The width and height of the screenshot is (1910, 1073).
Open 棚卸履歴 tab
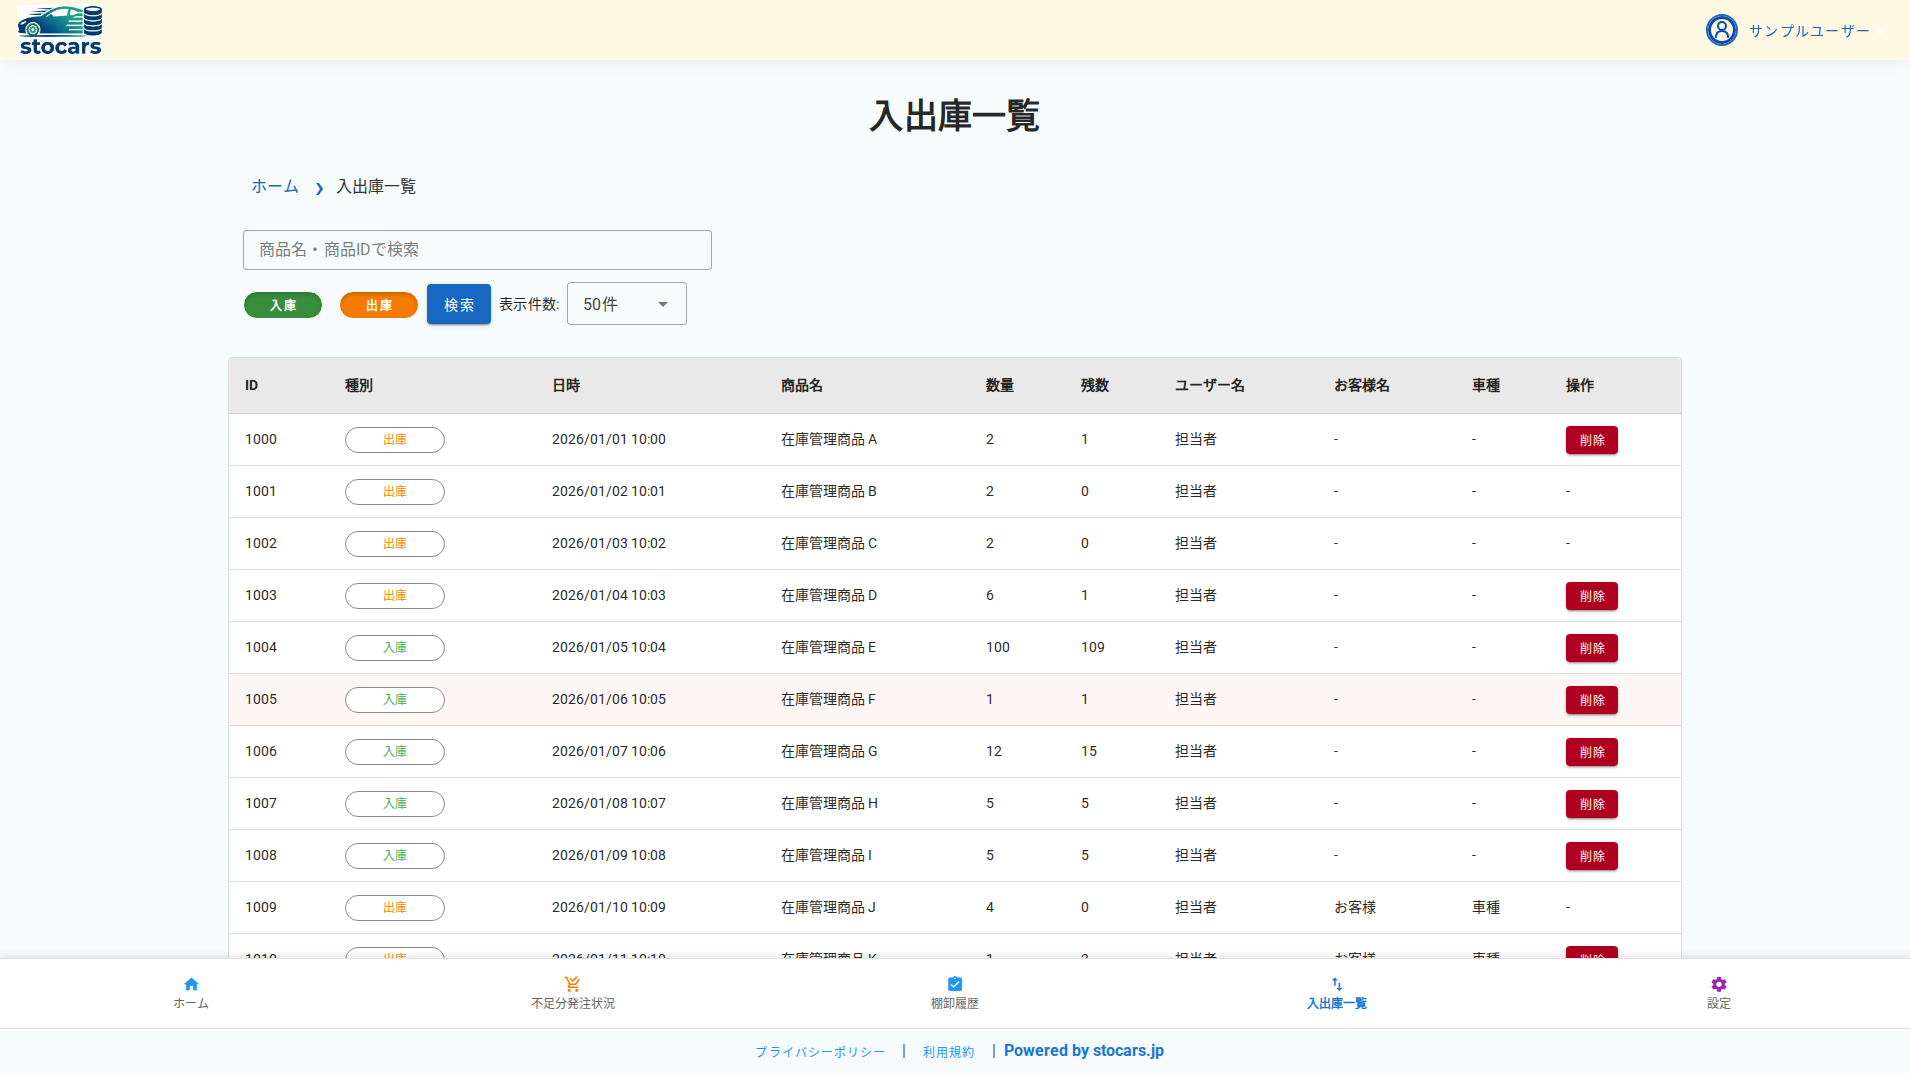click(x=955, y=994)
